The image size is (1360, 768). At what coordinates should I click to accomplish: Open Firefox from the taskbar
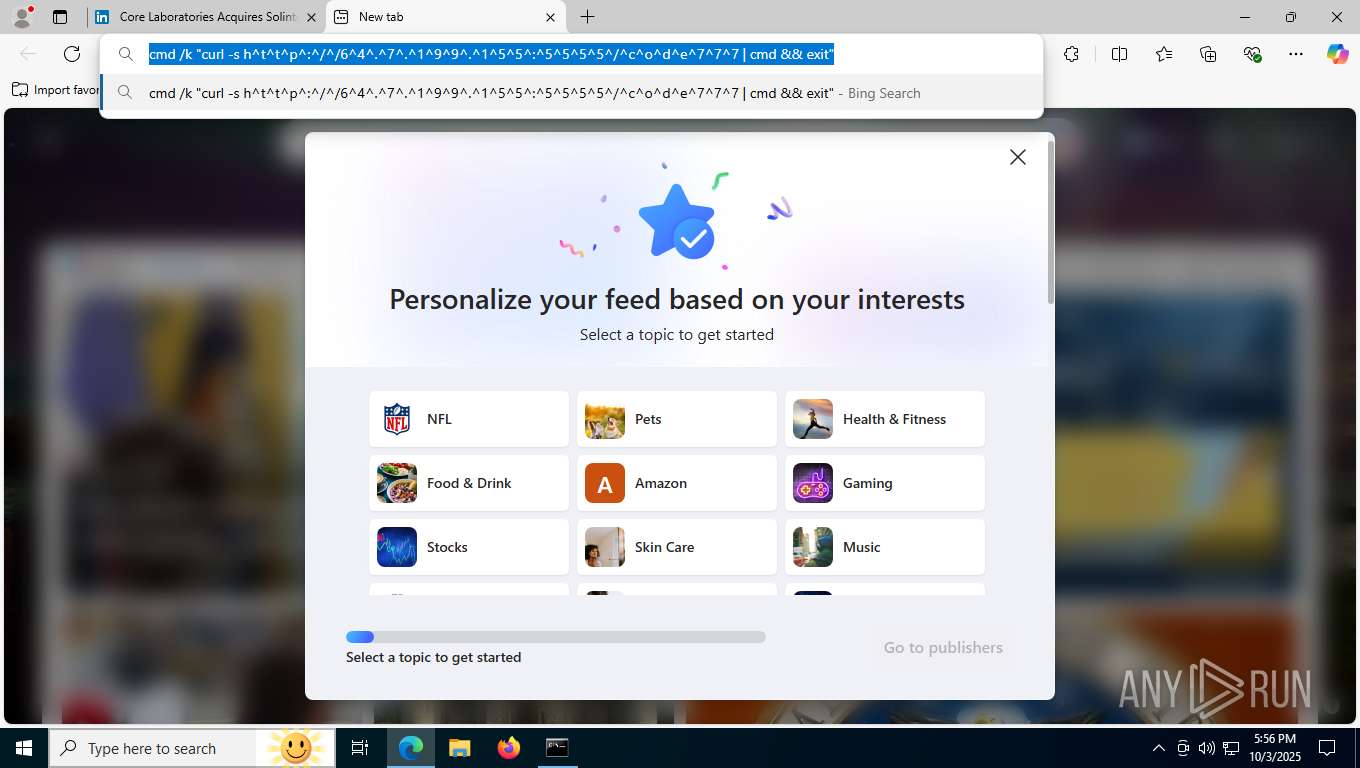[x=508, y=748]
